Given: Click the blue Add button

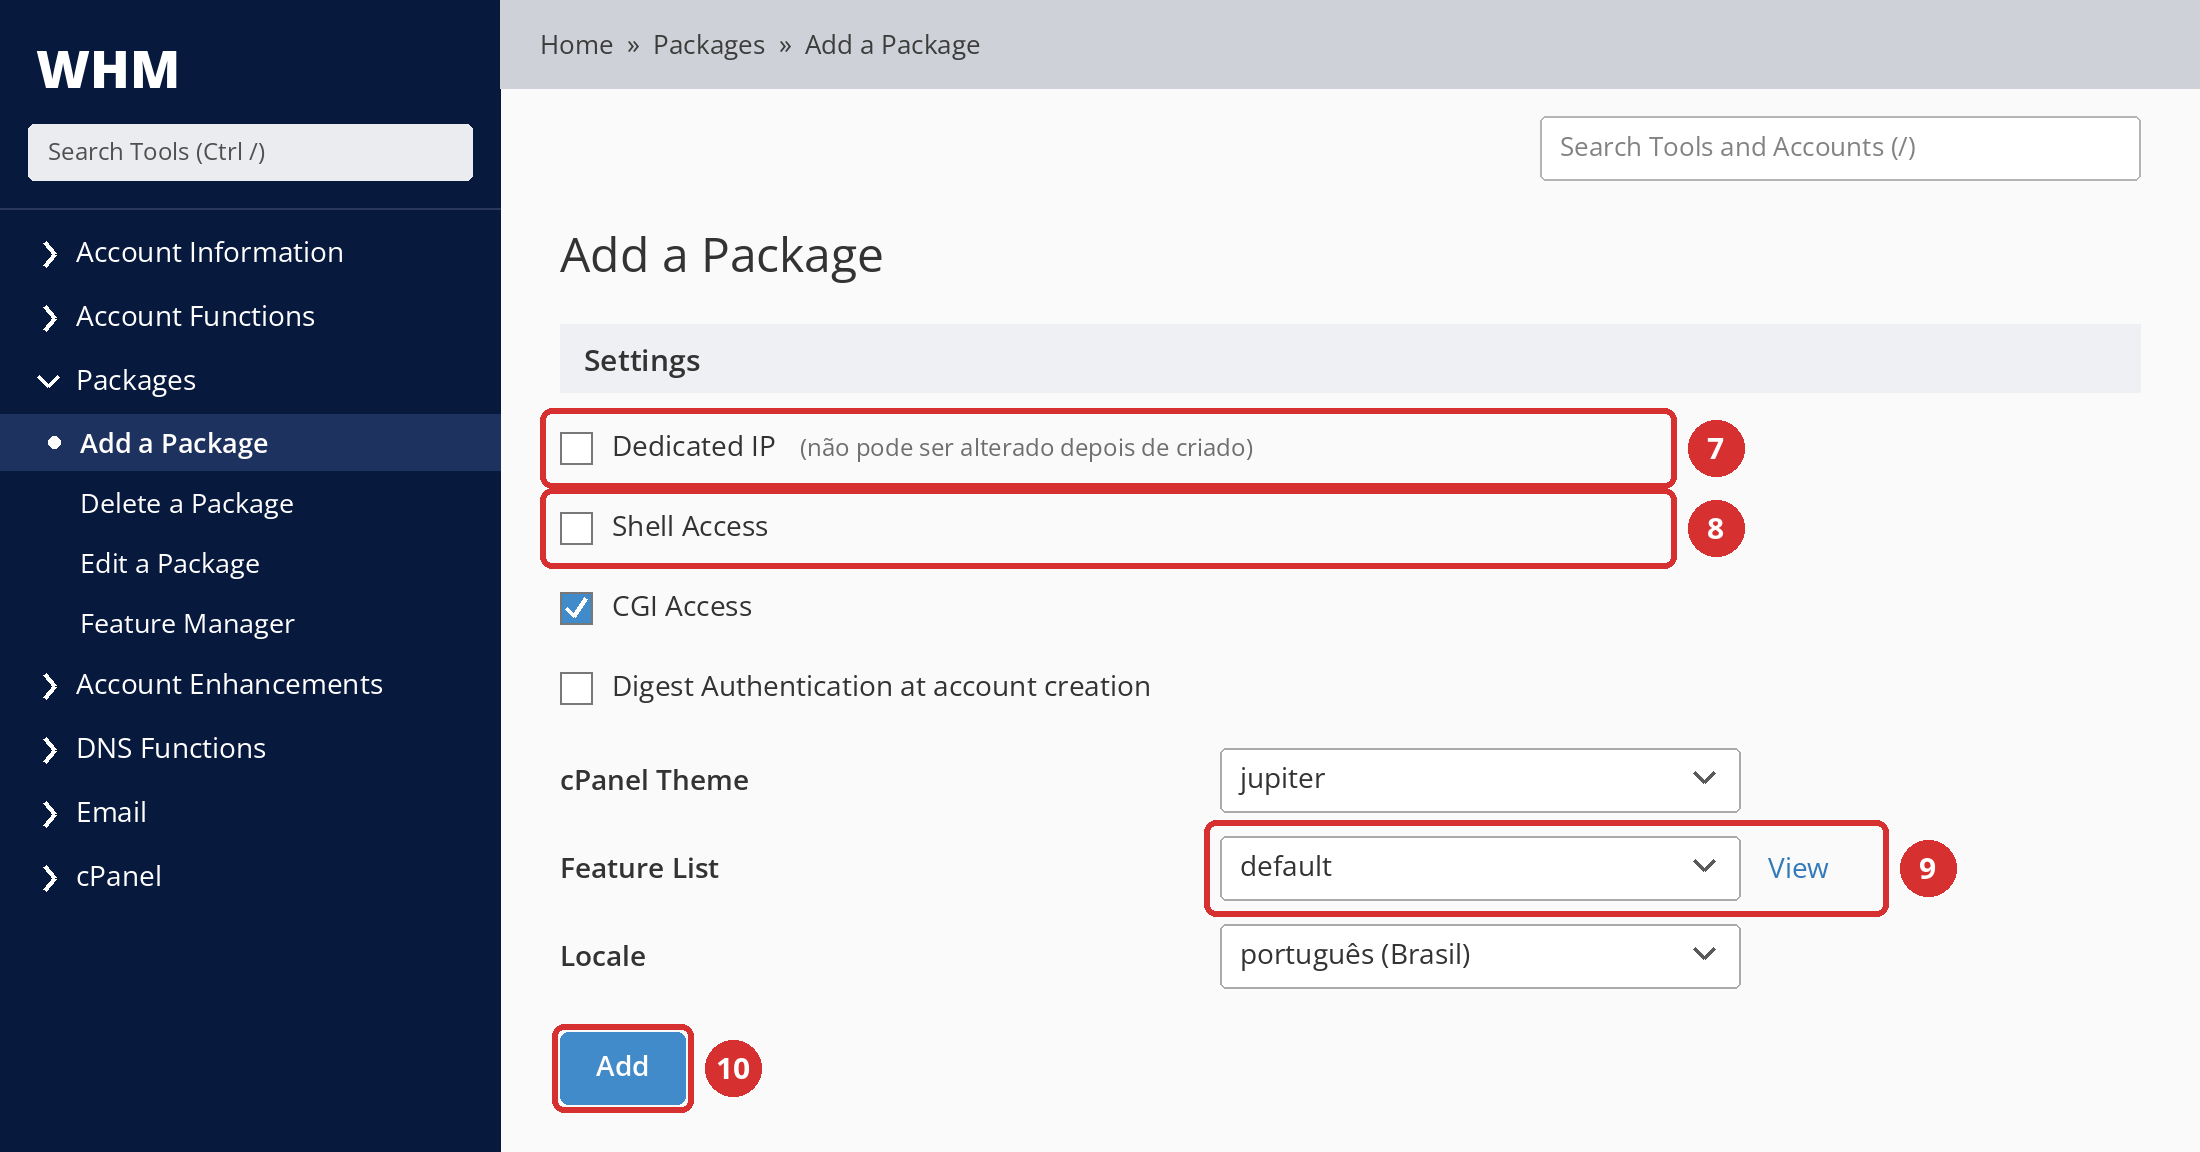Looking at the screenshot, I should pos(622,1068).
